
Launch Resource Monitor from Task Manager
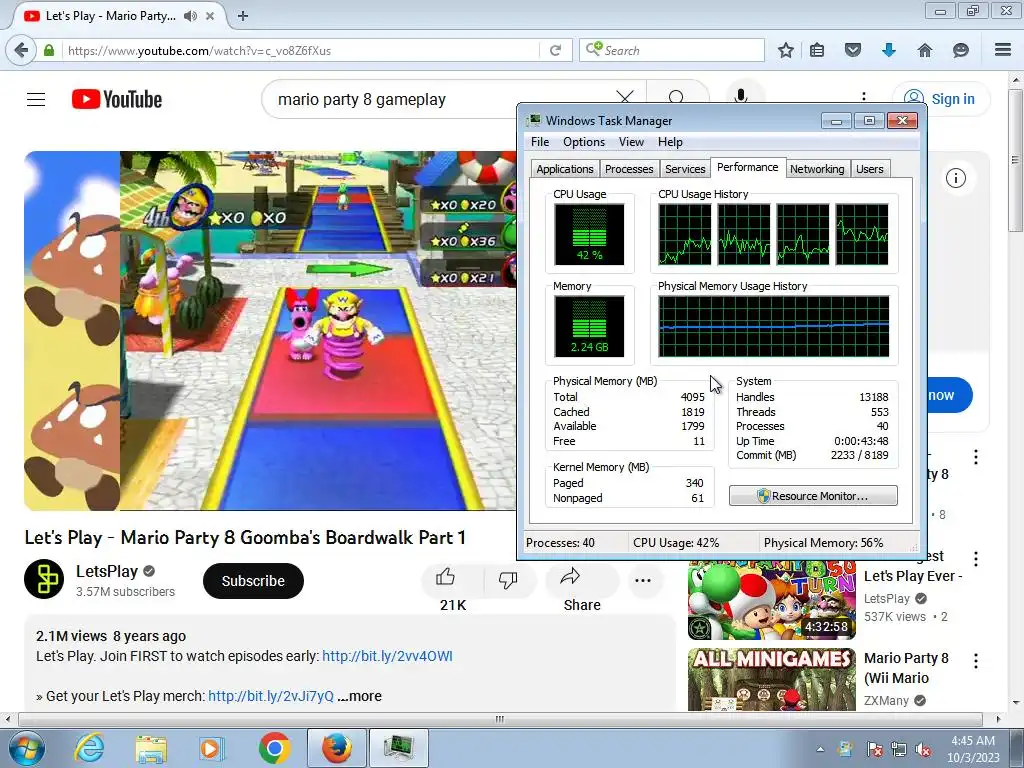tap(813, 496)
